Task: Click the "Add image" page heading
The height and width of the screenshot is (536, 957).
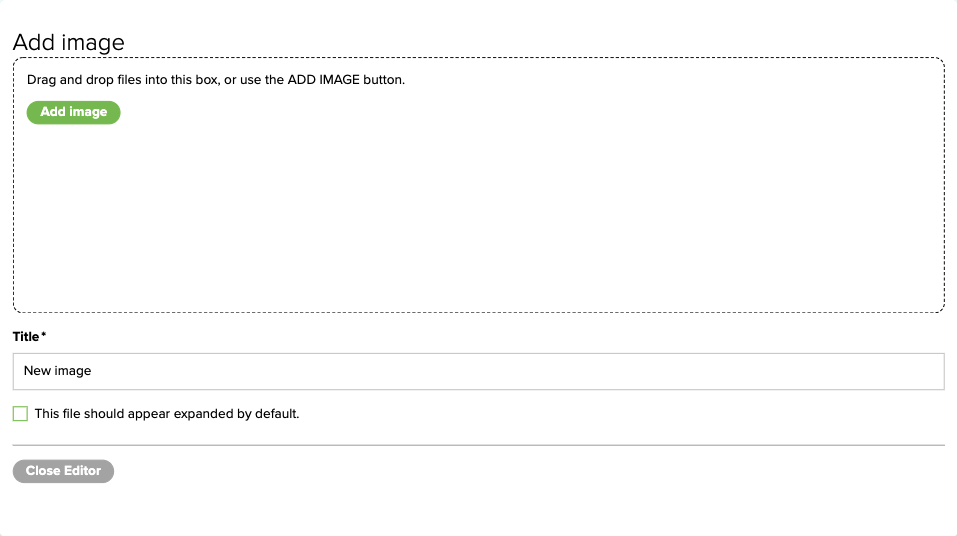Action: [69, 43]
